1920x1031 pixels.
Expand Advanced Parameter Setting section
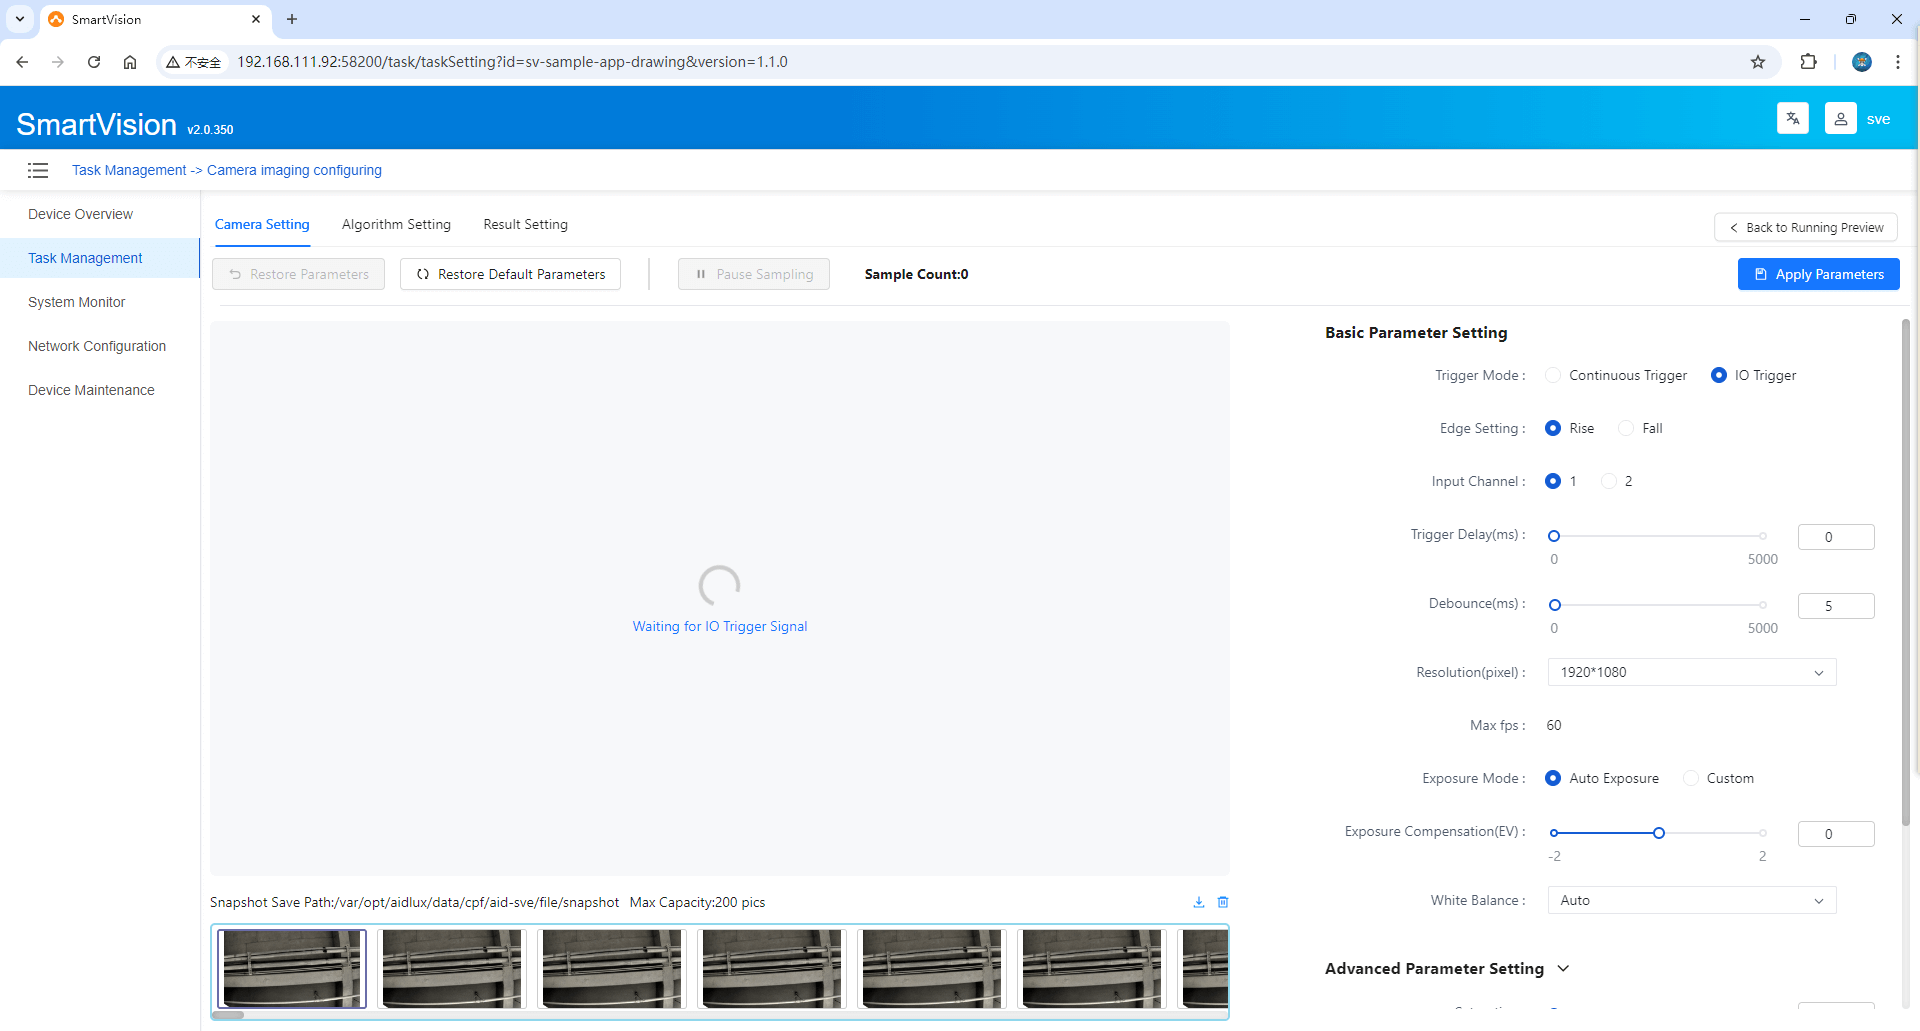1563,968
